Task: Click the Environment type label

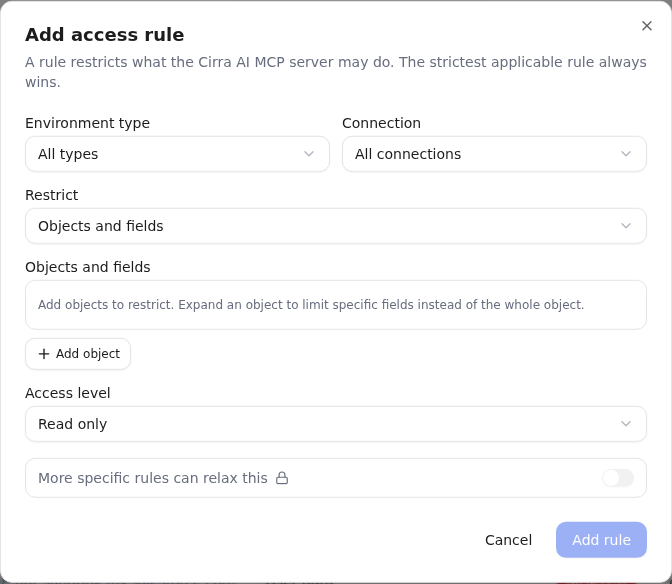Action: pyautogui.click(x=87, y=123)
